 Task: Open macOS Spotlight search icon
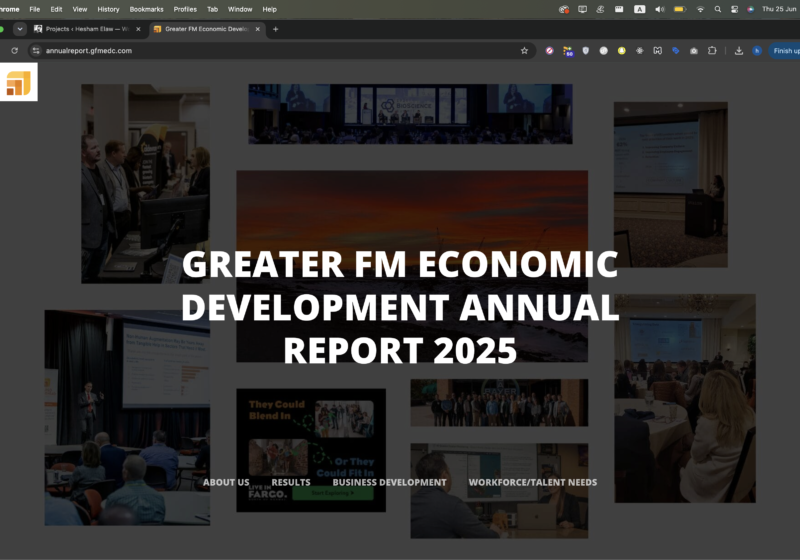coord(718,9)
